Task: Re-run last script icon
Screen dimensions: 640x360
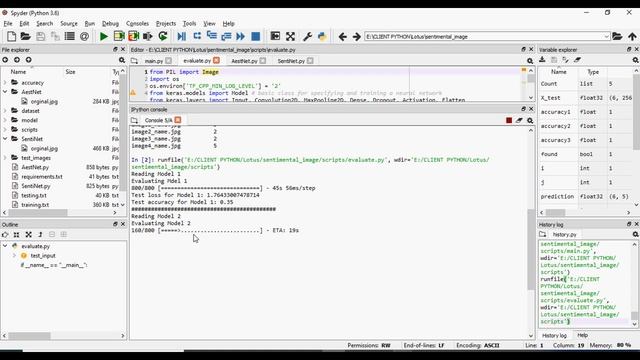Action: pyautogui.click(x=163, y=36)
